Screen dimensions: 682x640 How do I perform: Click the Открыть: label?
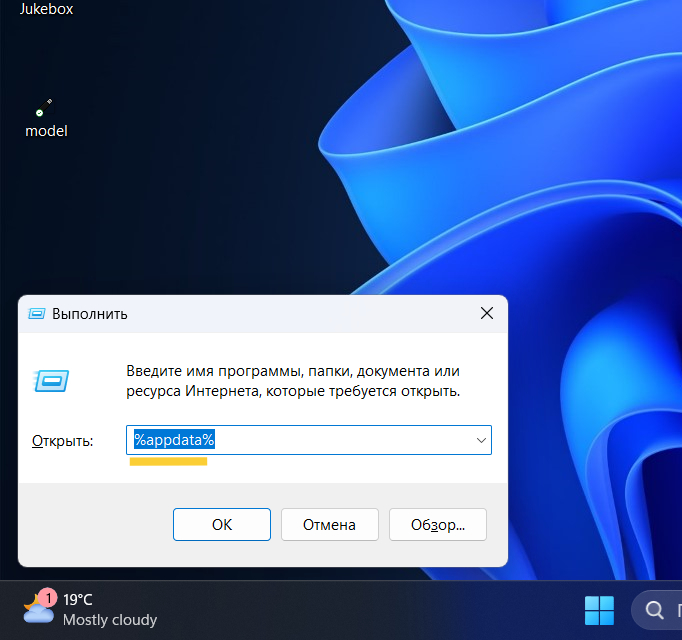click(63, 441)
